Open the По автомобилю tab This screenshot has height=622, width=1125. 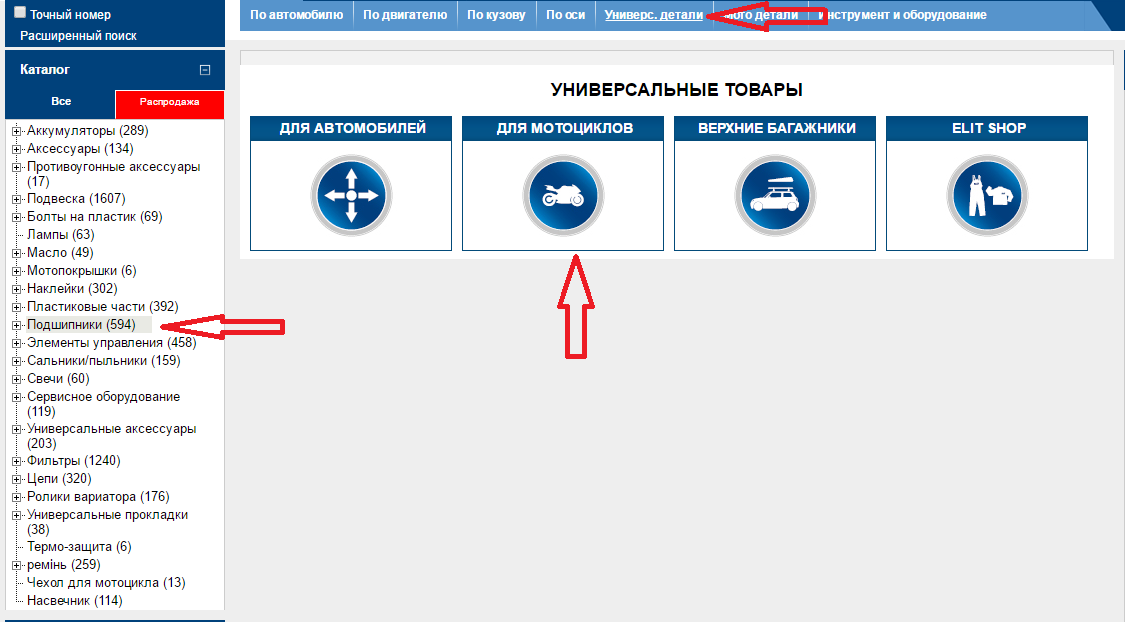pos(296,15)
